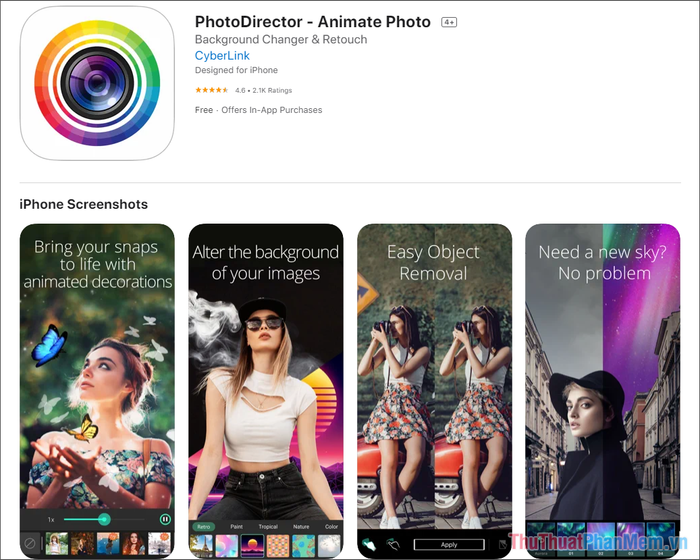Pick the teal tropical pattern background

click(303, 546)
